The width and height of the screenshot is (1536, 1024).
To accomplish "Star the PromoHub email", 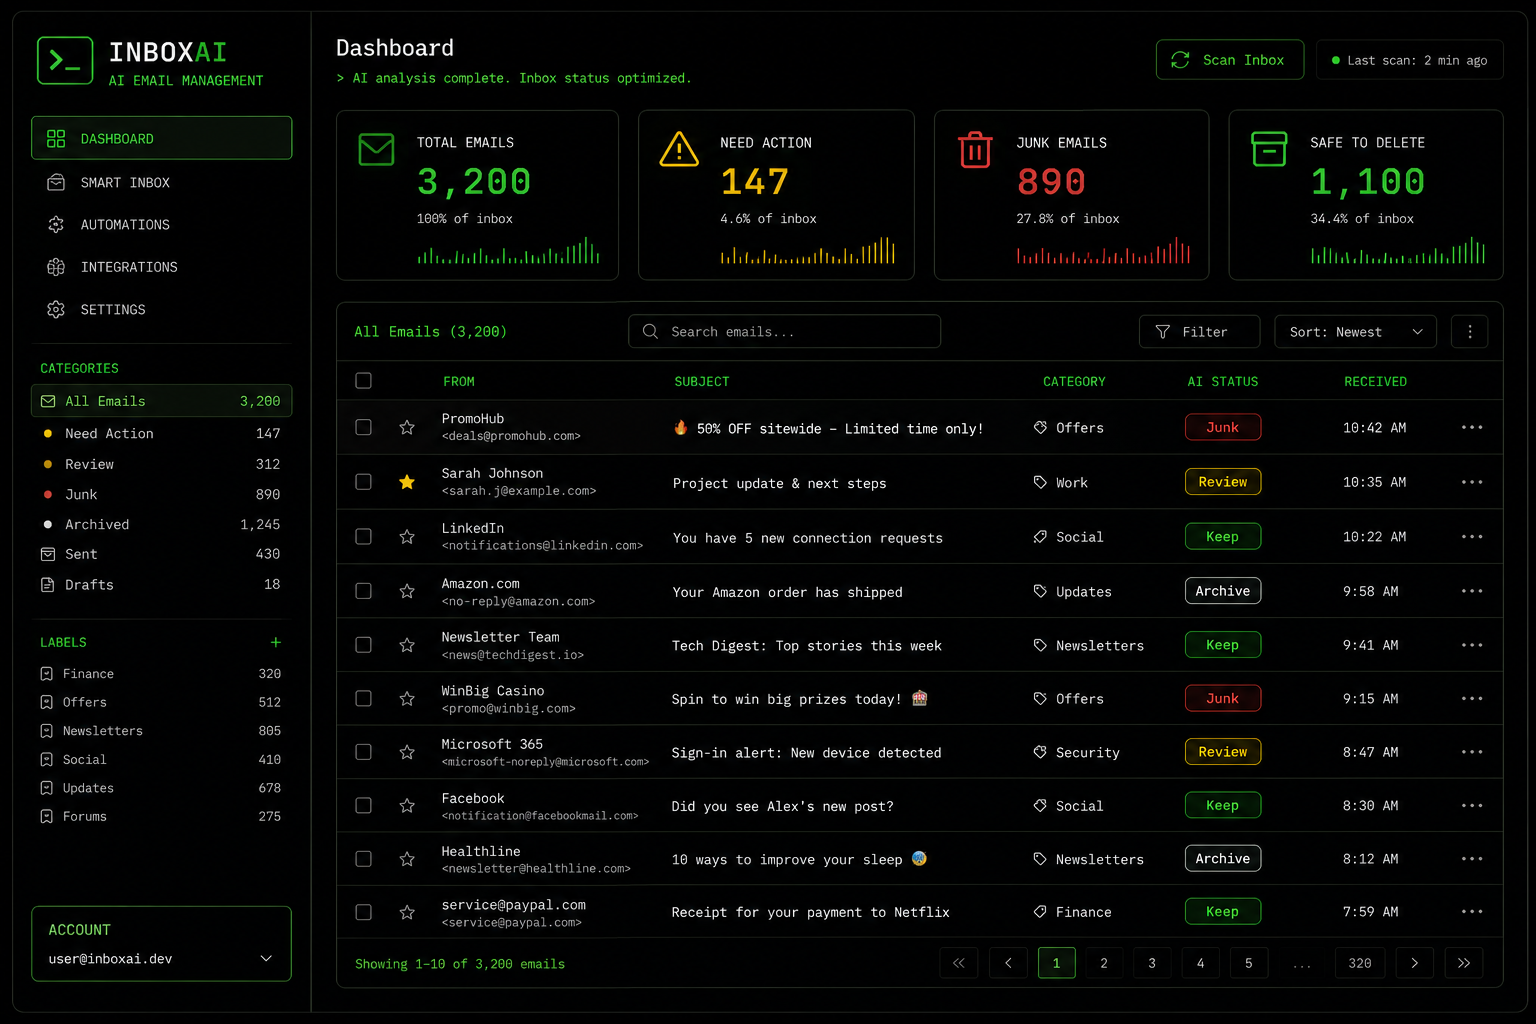I will click(407, 428).
